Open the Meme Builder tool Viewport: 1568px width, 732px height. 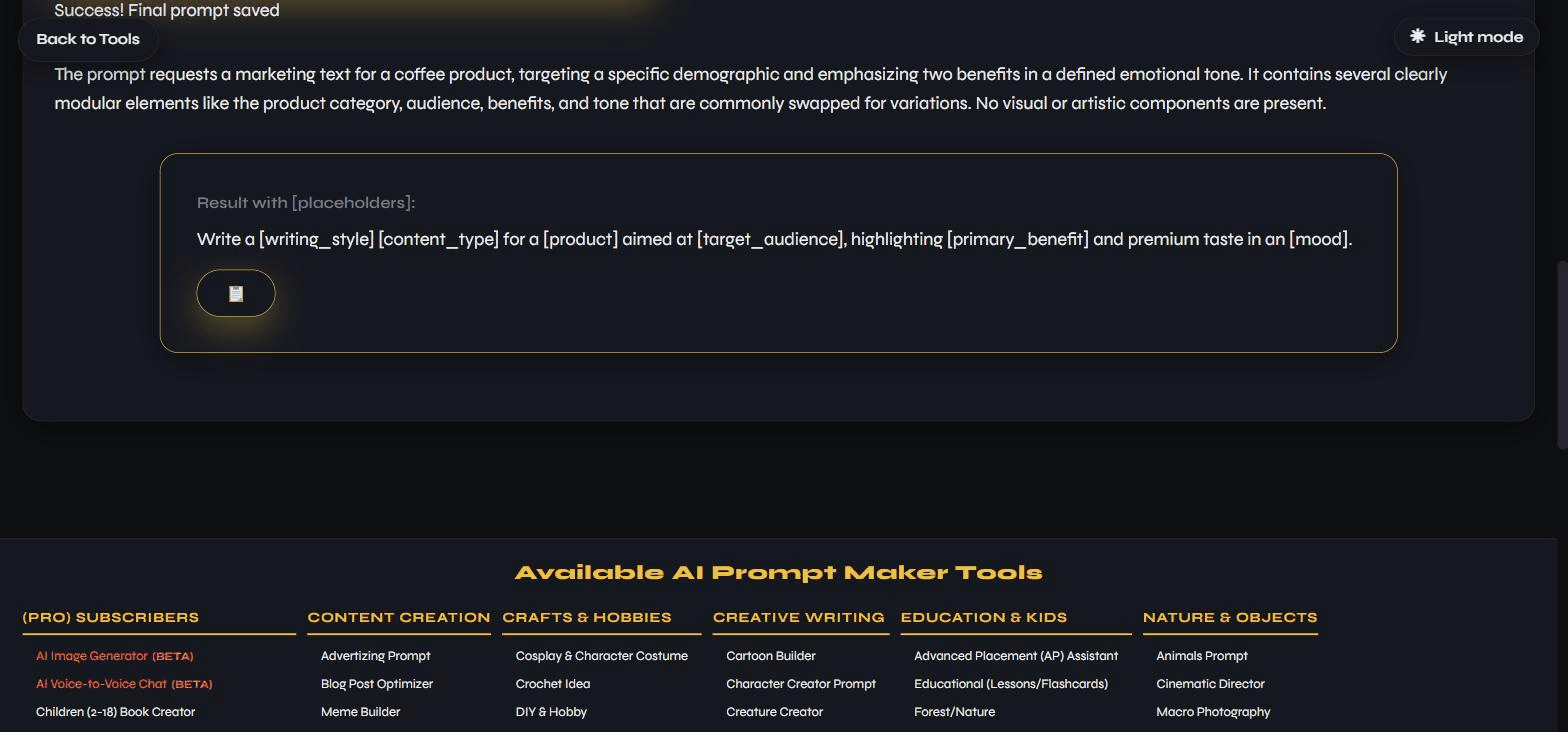coord(360,712)
